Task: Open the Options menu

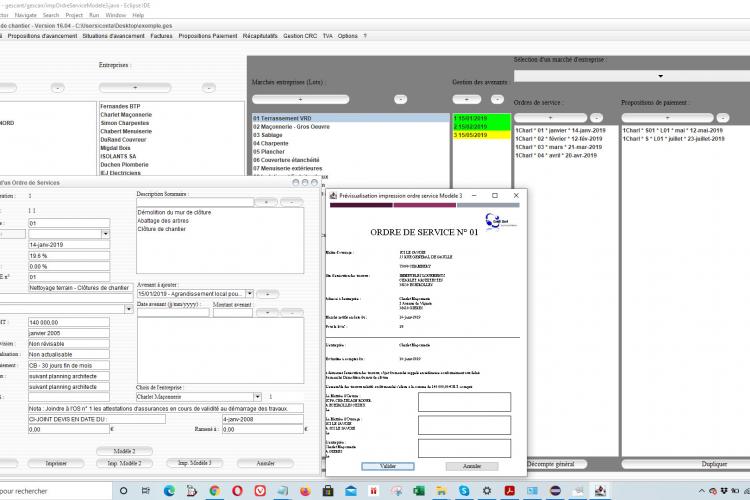Action: [x=347, y=36]
